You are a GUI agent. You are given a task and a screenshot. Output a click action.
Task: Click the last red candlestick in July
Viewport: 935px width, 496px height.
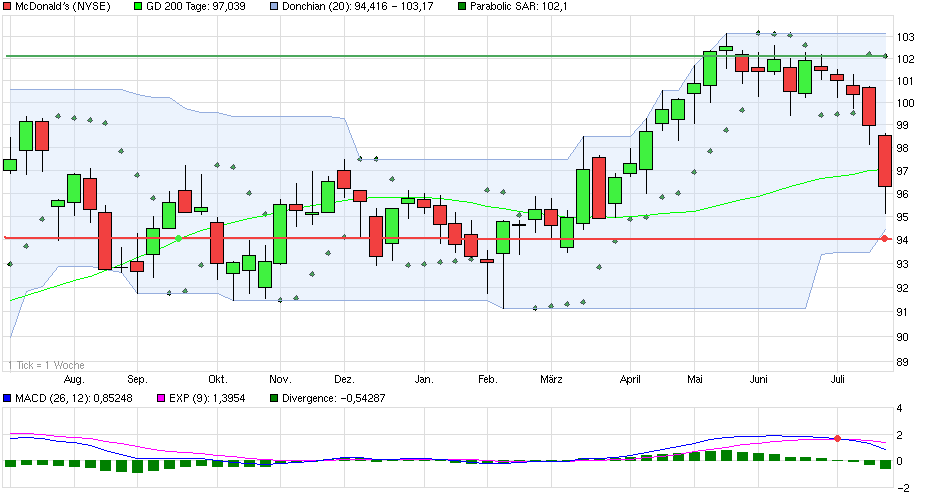point(885,161)
